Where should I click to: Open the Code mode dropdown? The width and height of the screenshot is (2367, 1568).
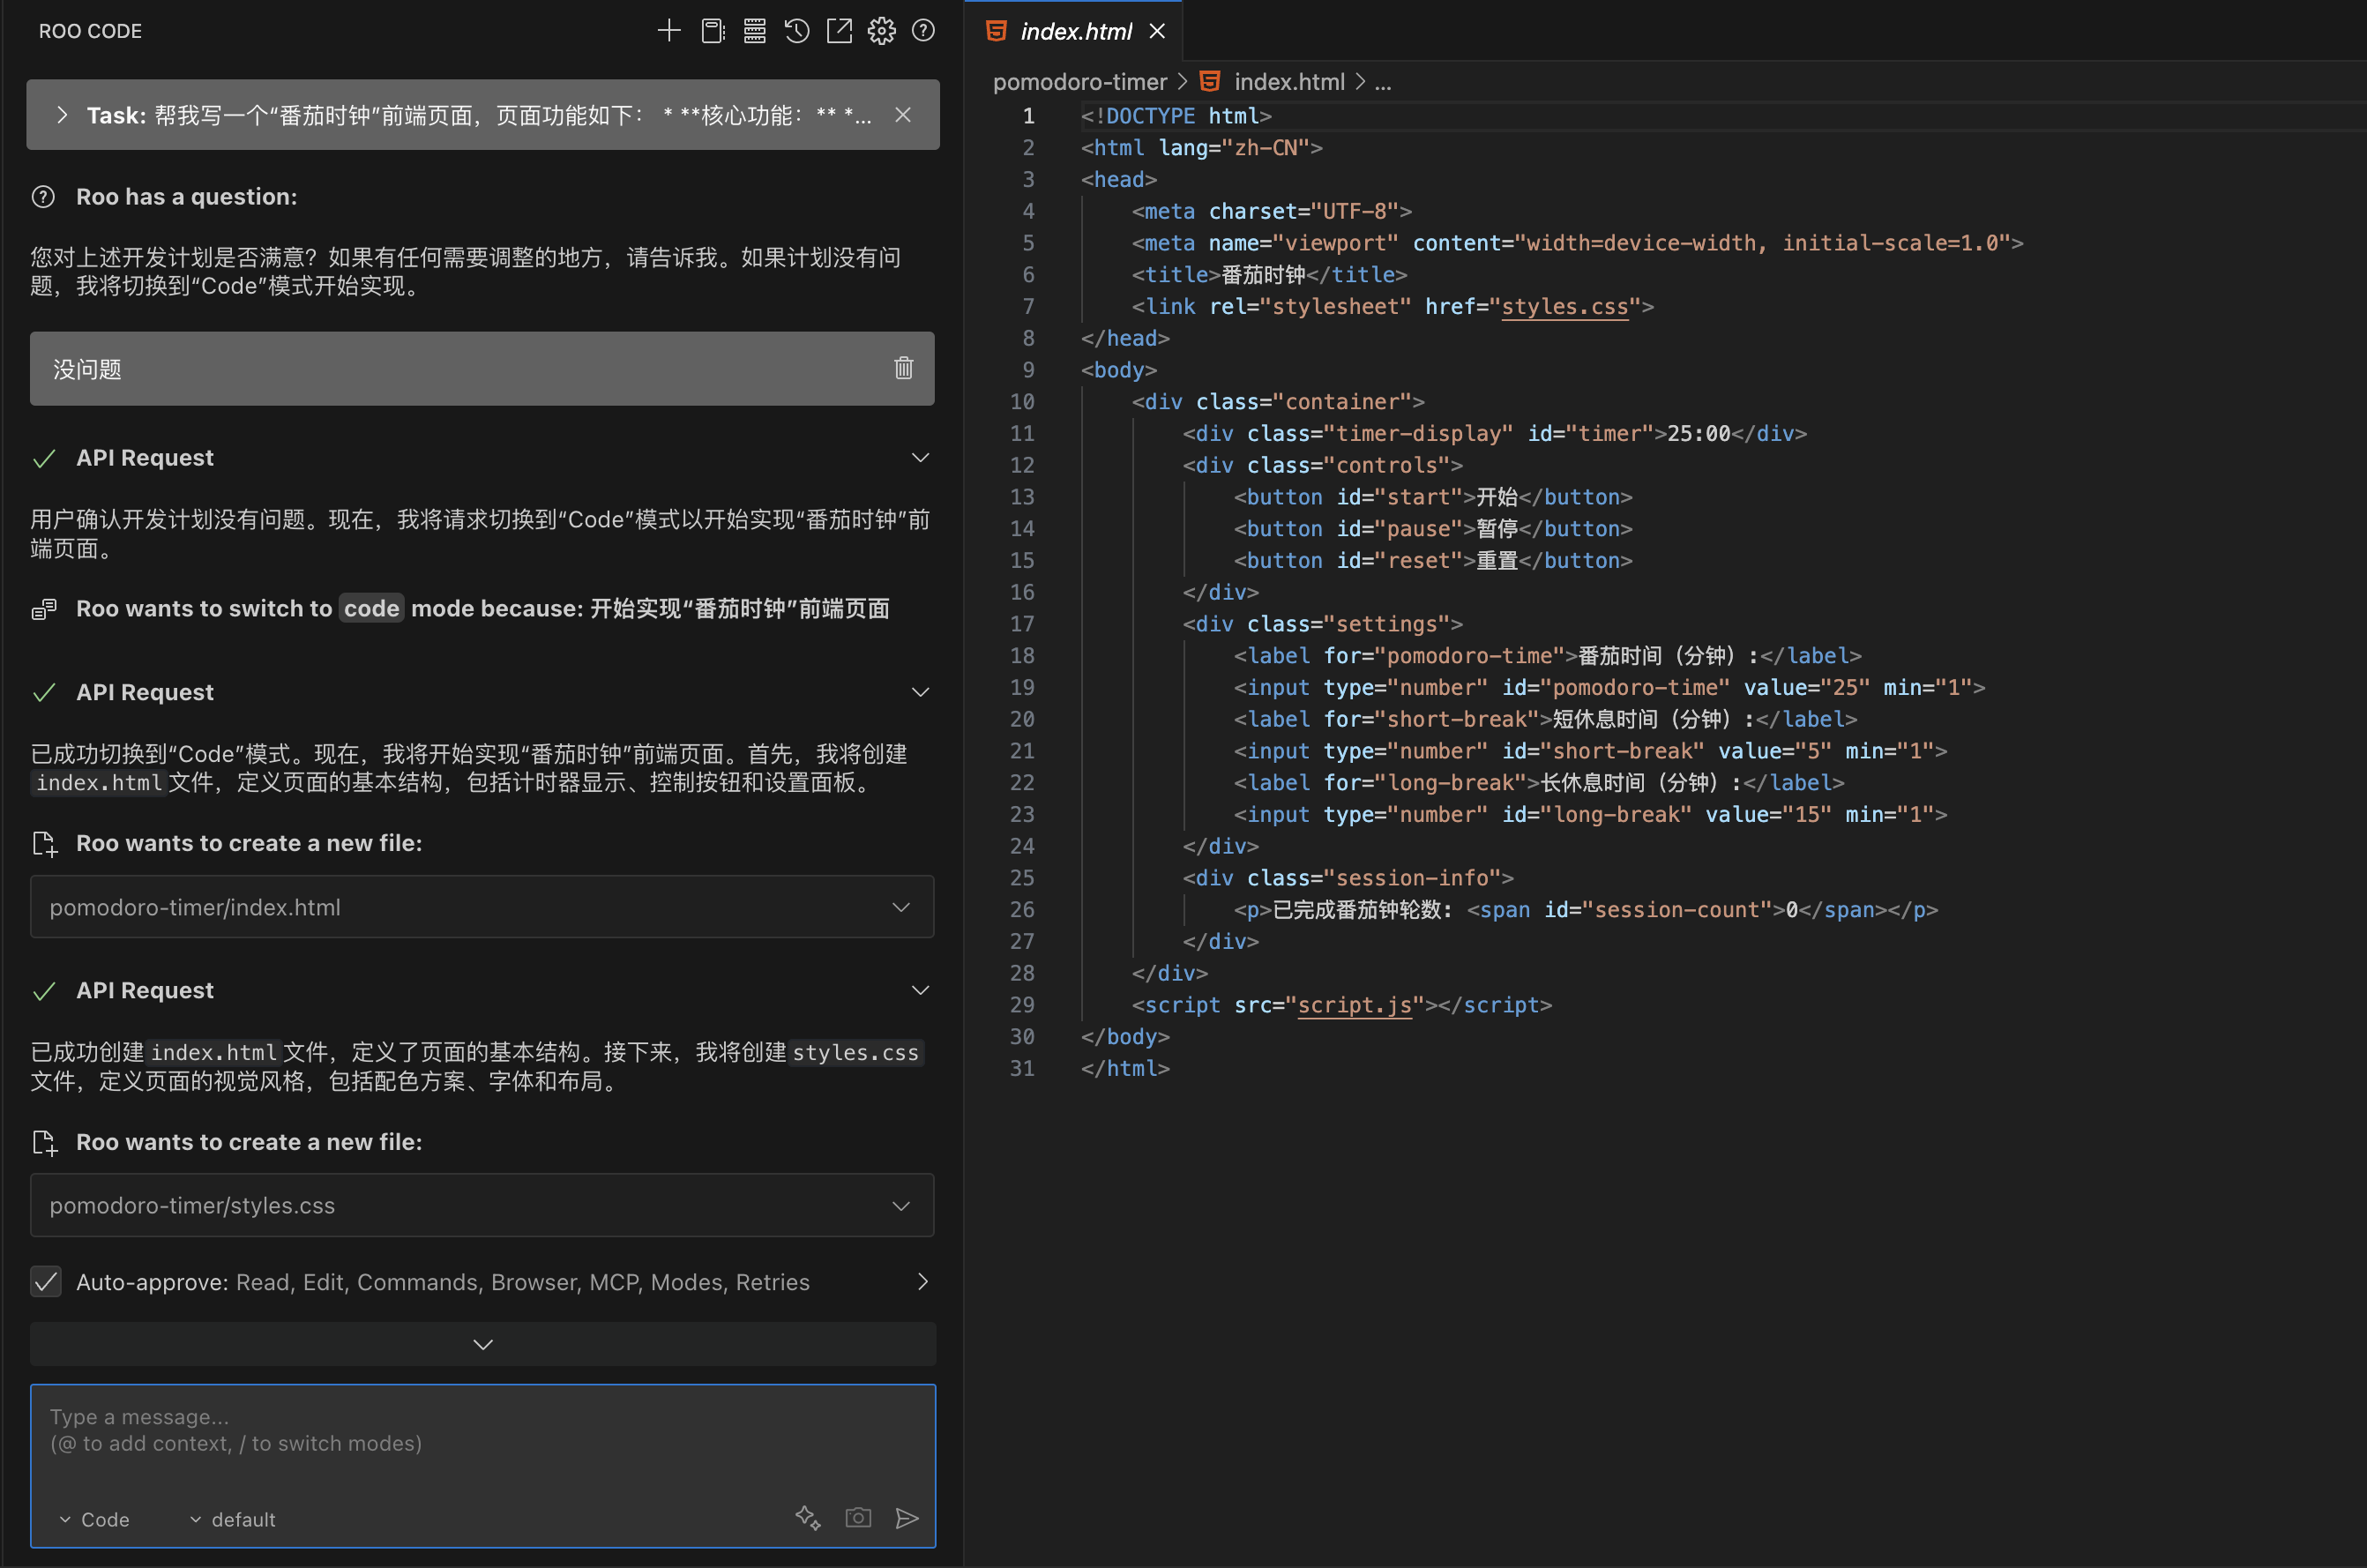[95, 1519]
